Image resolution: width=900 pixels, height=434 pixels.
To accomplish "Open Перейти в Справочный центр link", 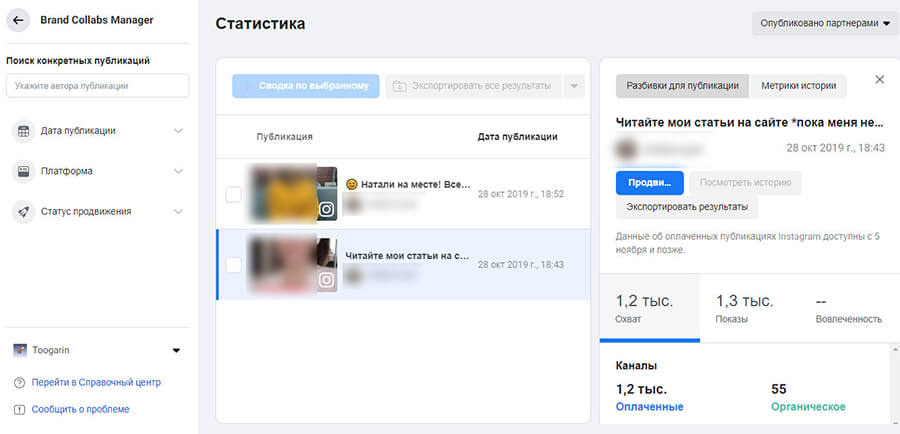I will pyautogui.click(x=96, y=382).
